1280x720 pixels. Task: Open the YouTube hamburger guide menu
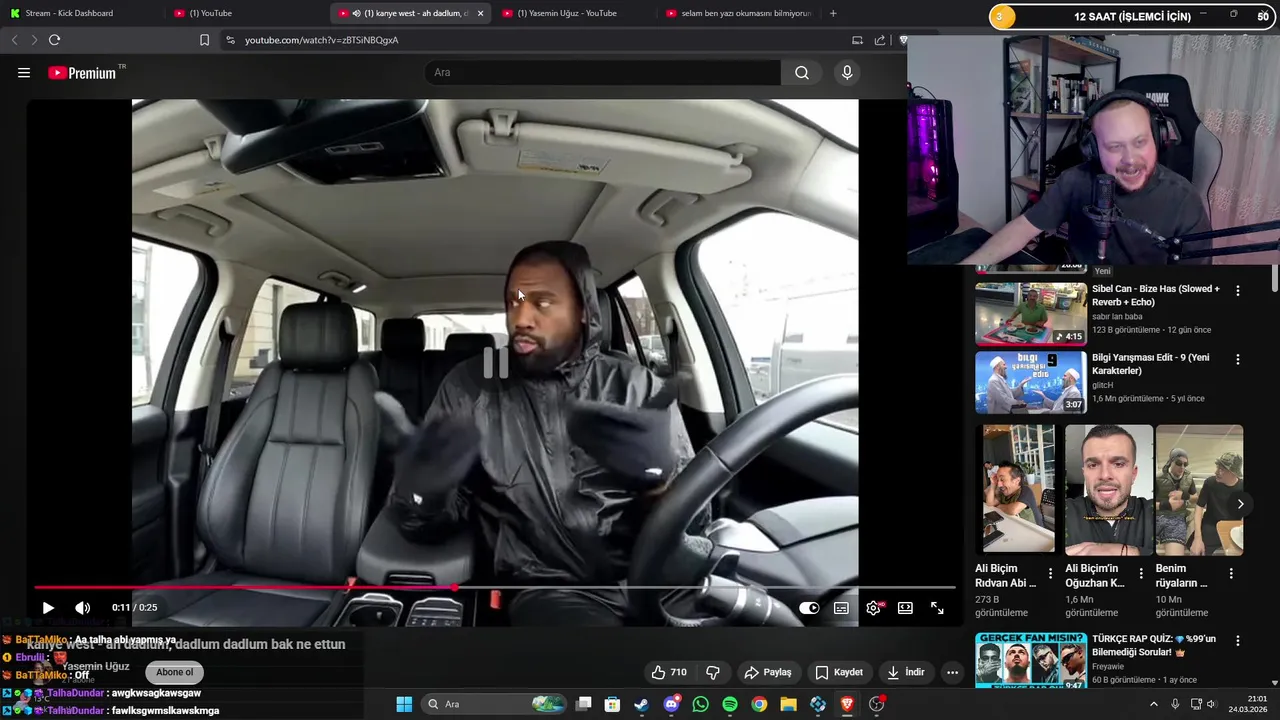point(24,73)
